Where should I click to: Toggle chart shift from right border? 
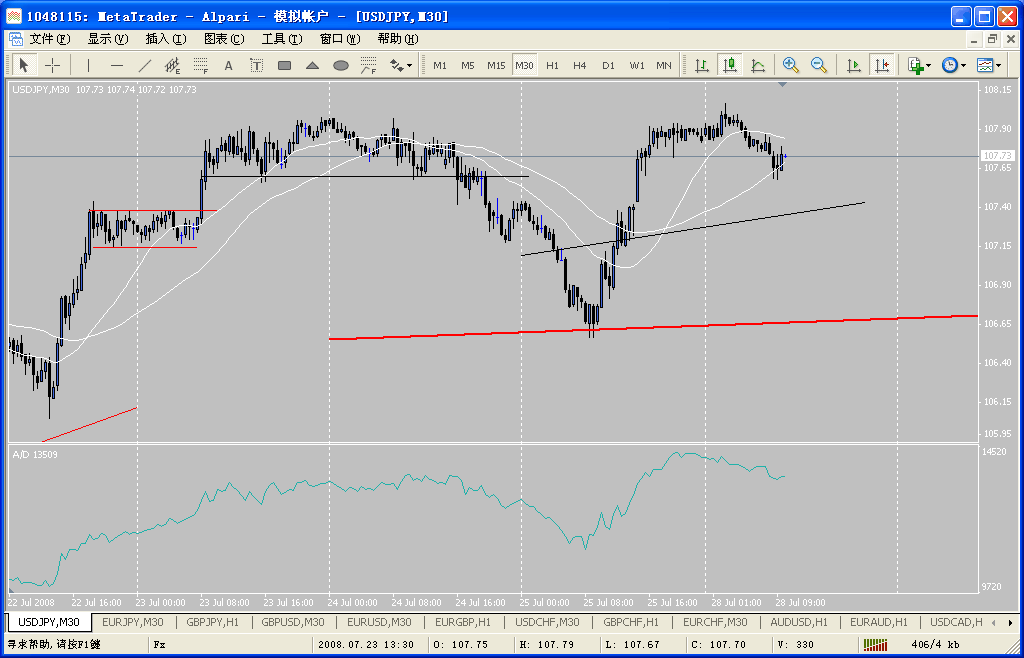(x=882, y=65)
